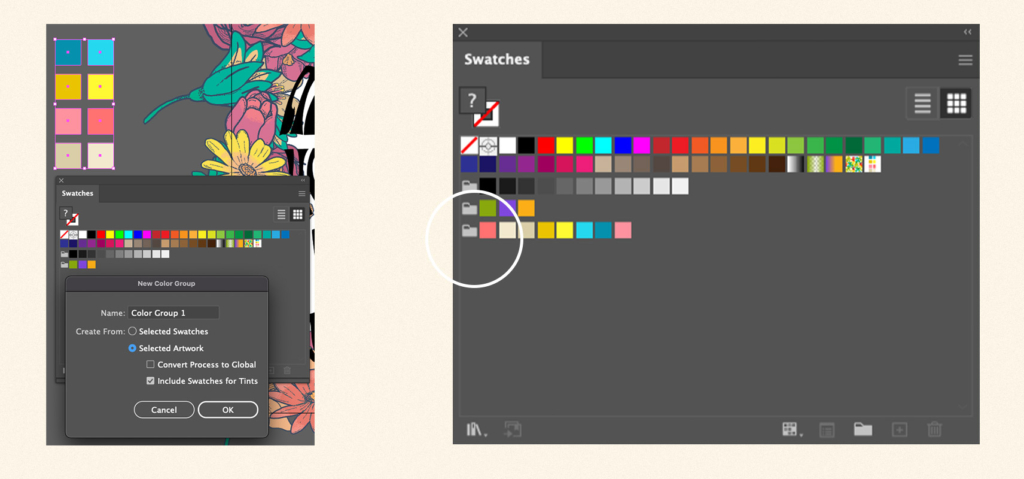Screen dimensions: 1024x479
Task: Select the Selected Artwork radio button
Action: point(133,348)
